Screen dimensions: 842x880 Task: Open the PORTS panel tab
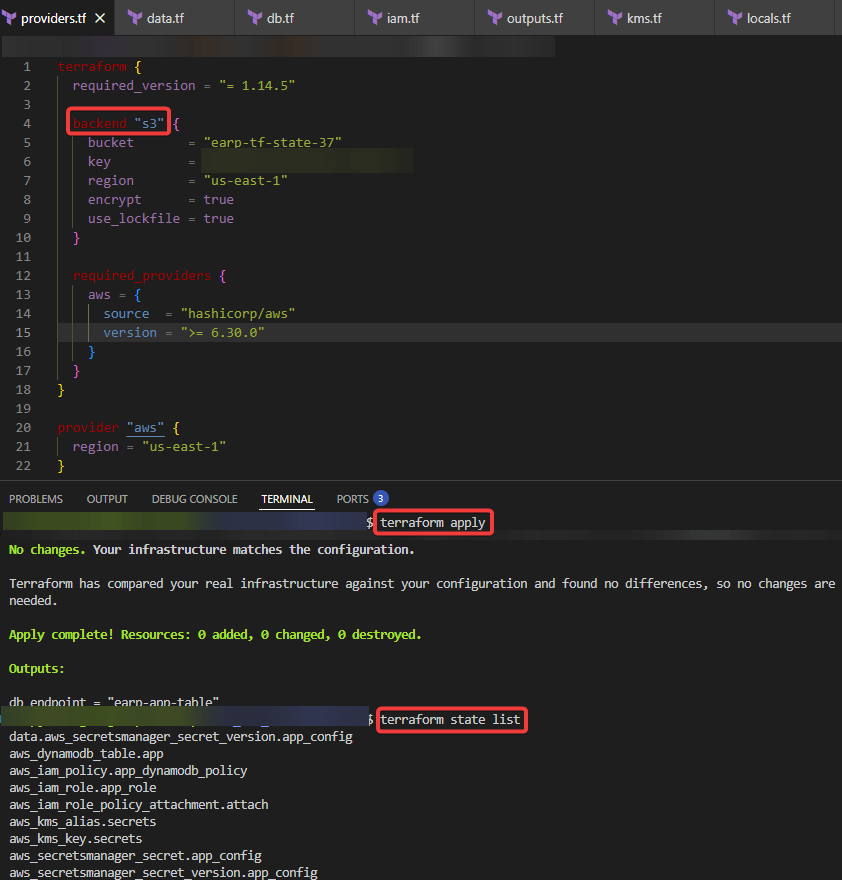click(x=352, y=499)
